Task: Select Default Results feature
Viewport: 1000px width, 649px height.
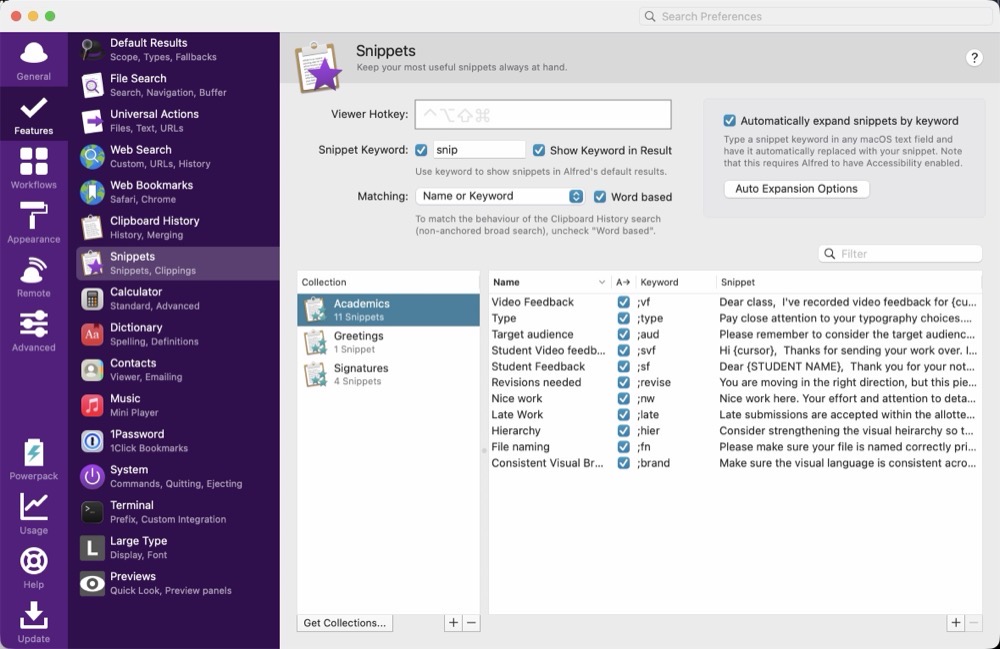Action: (x=177, y=50)
